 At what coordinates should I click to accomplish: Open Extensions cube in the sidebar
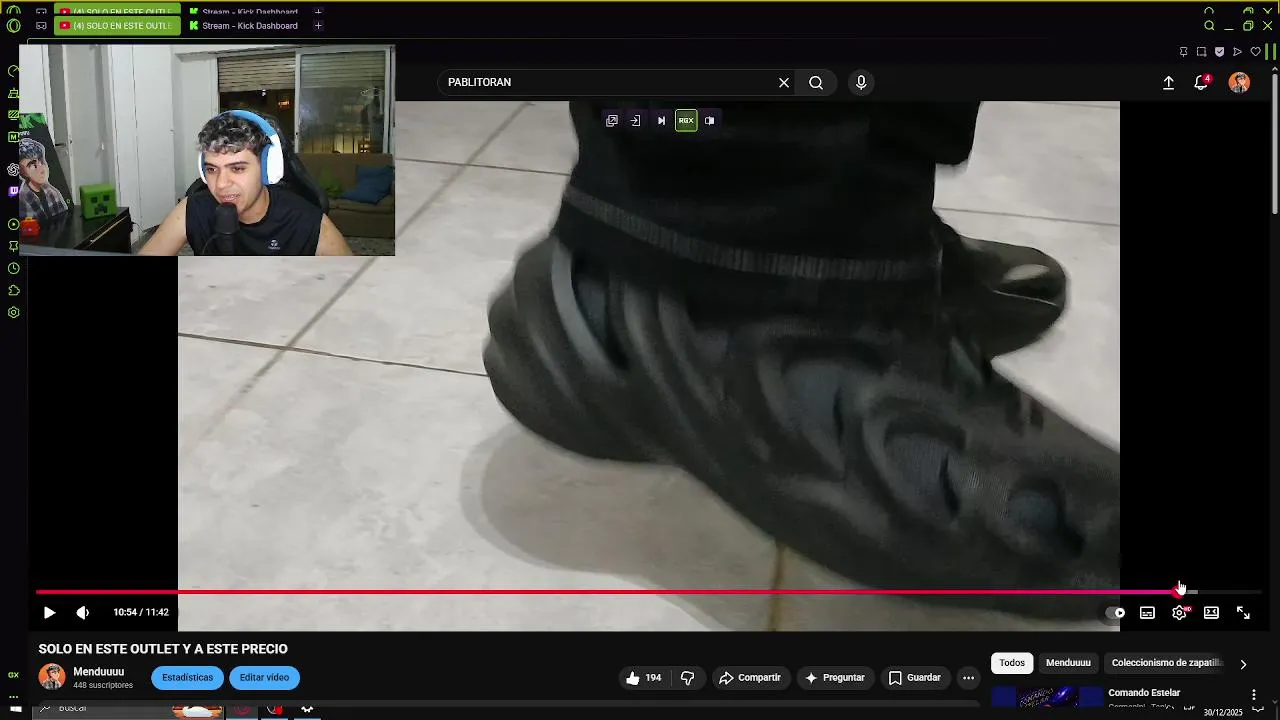(13, 290)
